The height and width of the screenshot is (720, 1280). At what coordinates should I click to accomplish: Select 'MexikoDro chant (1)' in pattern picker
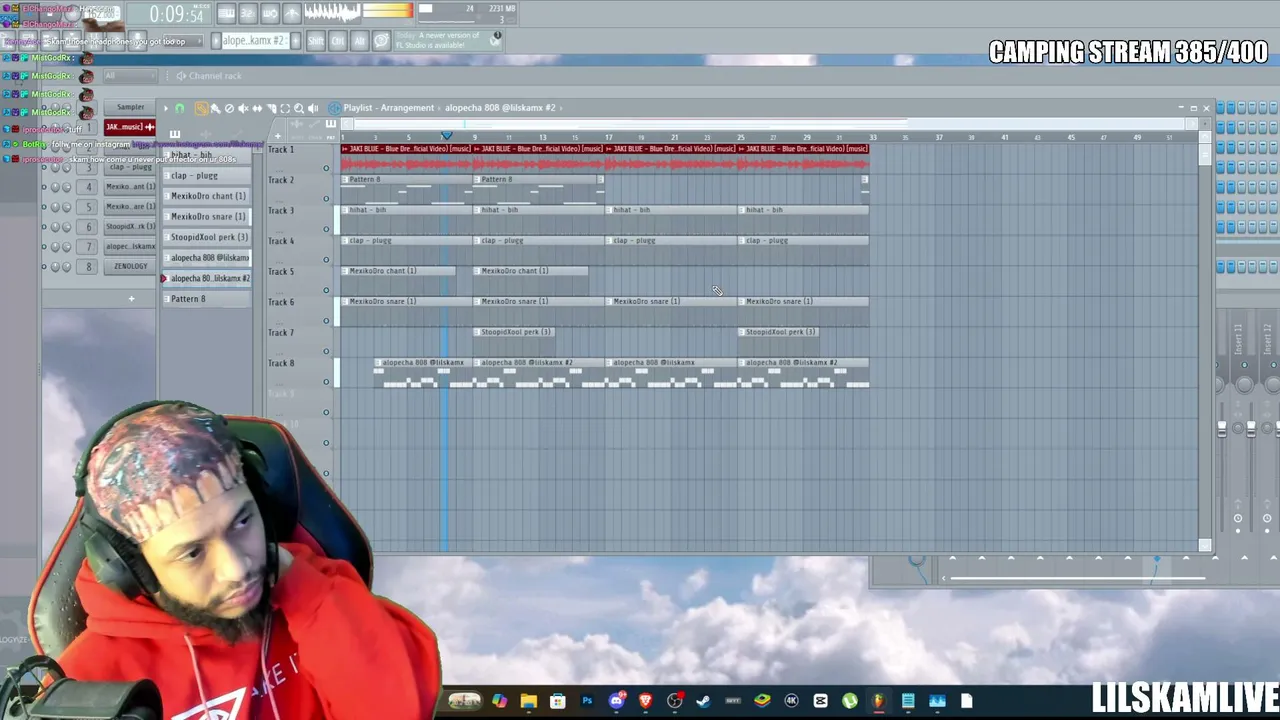[x=207, y=196]
